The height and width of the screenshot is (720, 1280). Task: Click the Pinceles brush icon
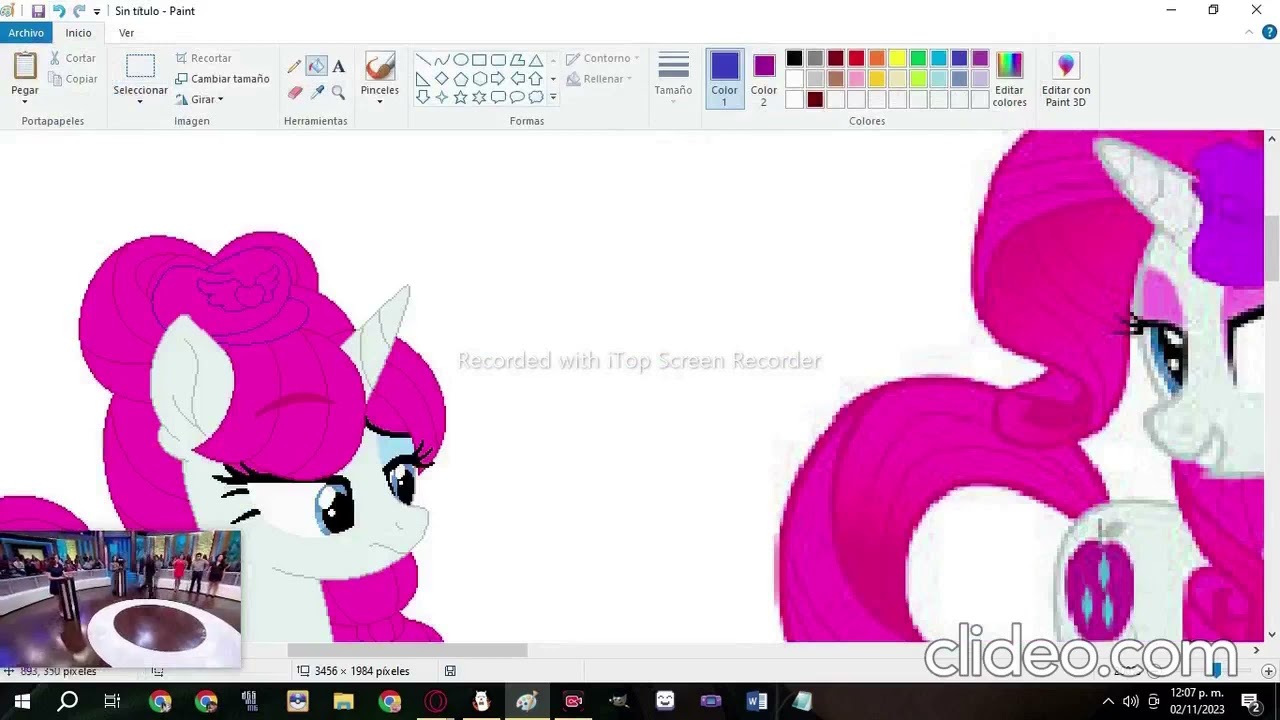pos(380,66)
